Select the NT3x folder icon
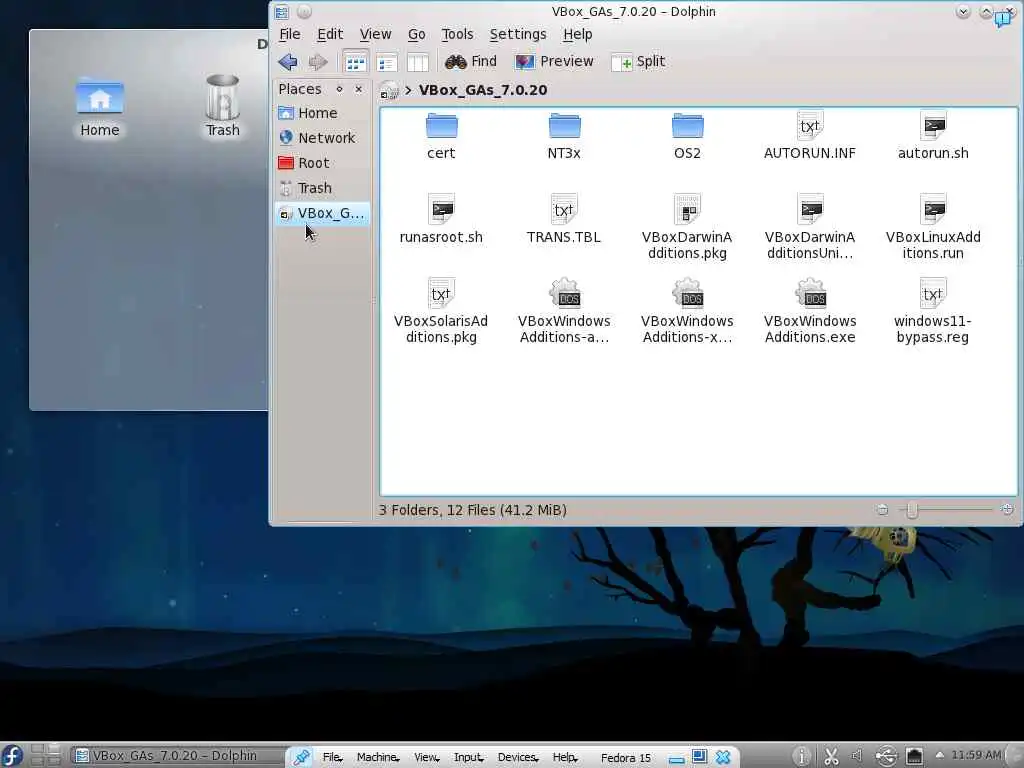The height and width of the screenshot is (768, 1024). point(564,125)
